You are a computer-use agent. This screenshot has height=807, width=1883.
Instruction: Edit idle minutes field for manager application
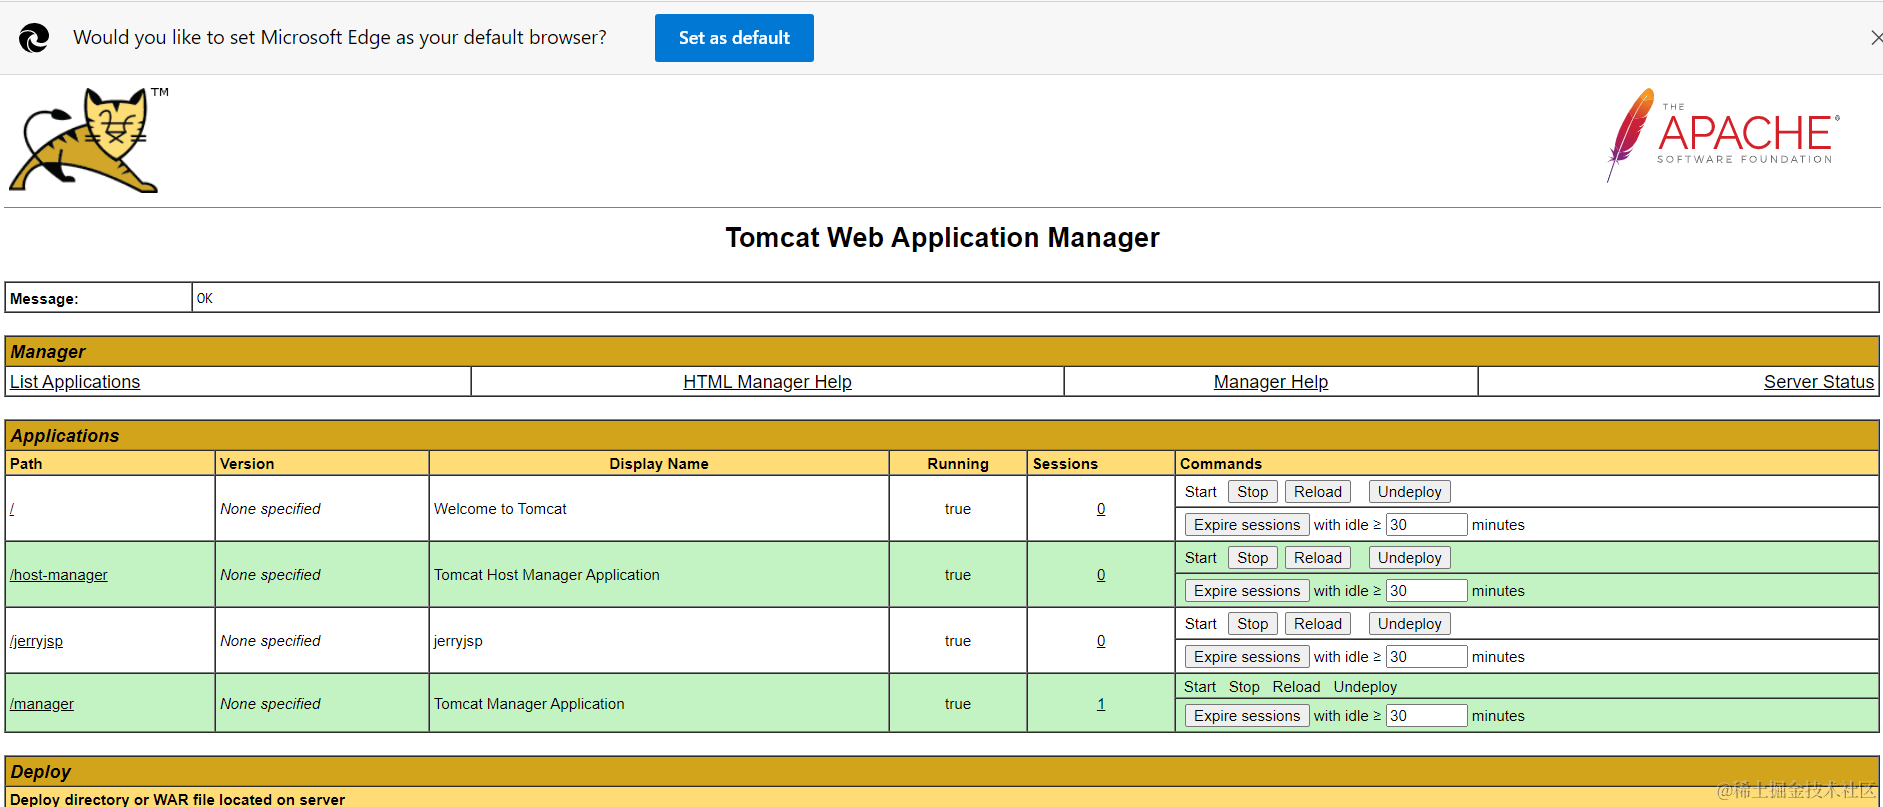(1426, 716)
